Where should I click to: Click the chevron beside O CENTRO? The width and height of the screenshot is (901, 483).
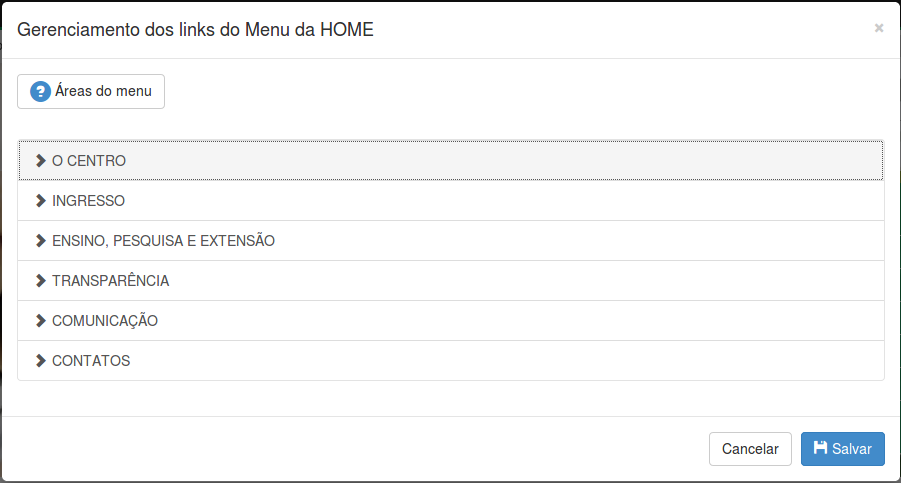point(40,161)
